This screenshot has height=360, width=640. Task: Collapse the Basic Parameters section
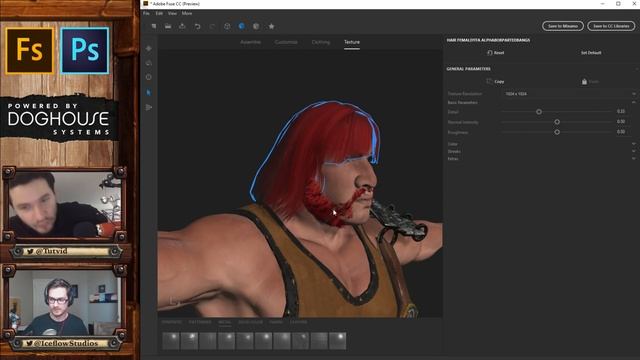(x=633, y=102)
